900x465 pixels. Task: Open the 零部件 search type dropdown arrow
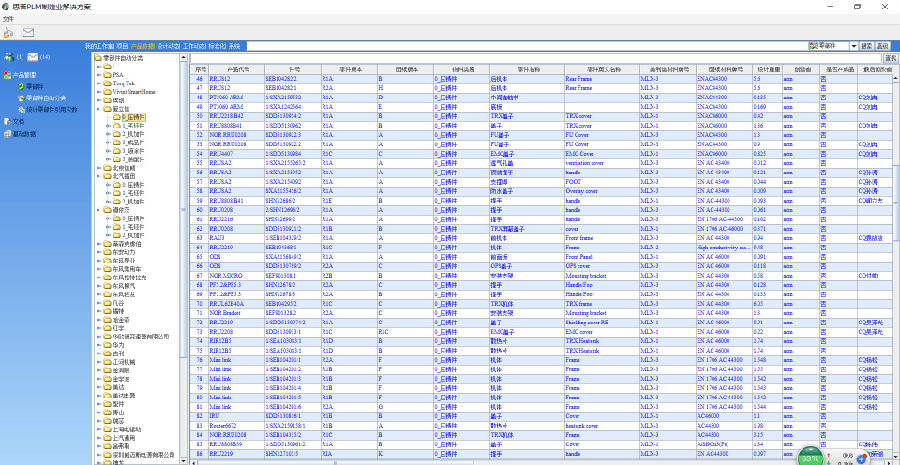(854, 46)
